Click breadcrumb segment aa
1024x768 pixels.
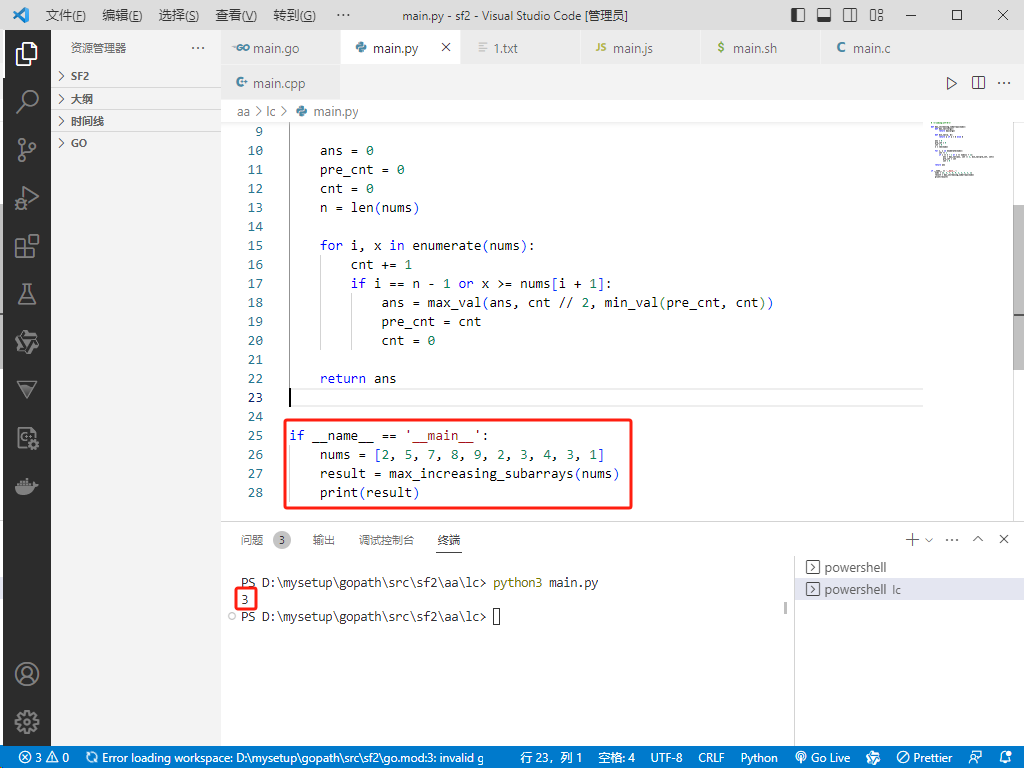click(244, 112)
